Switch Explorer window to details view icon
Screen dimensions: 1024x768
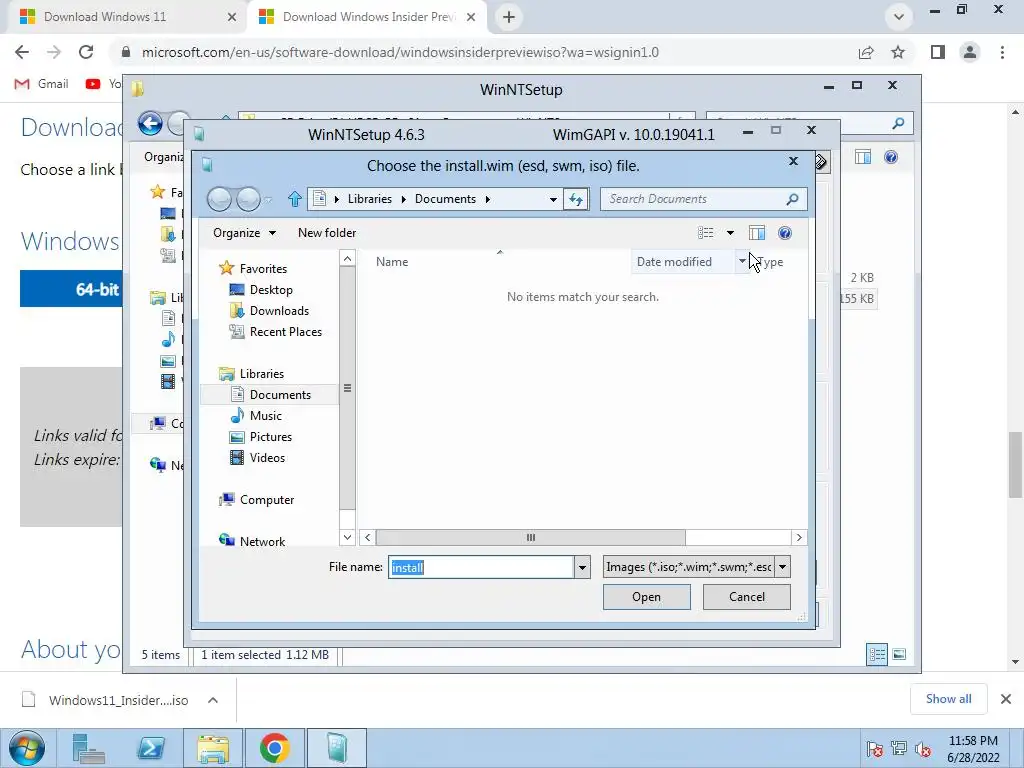[876, 654]
